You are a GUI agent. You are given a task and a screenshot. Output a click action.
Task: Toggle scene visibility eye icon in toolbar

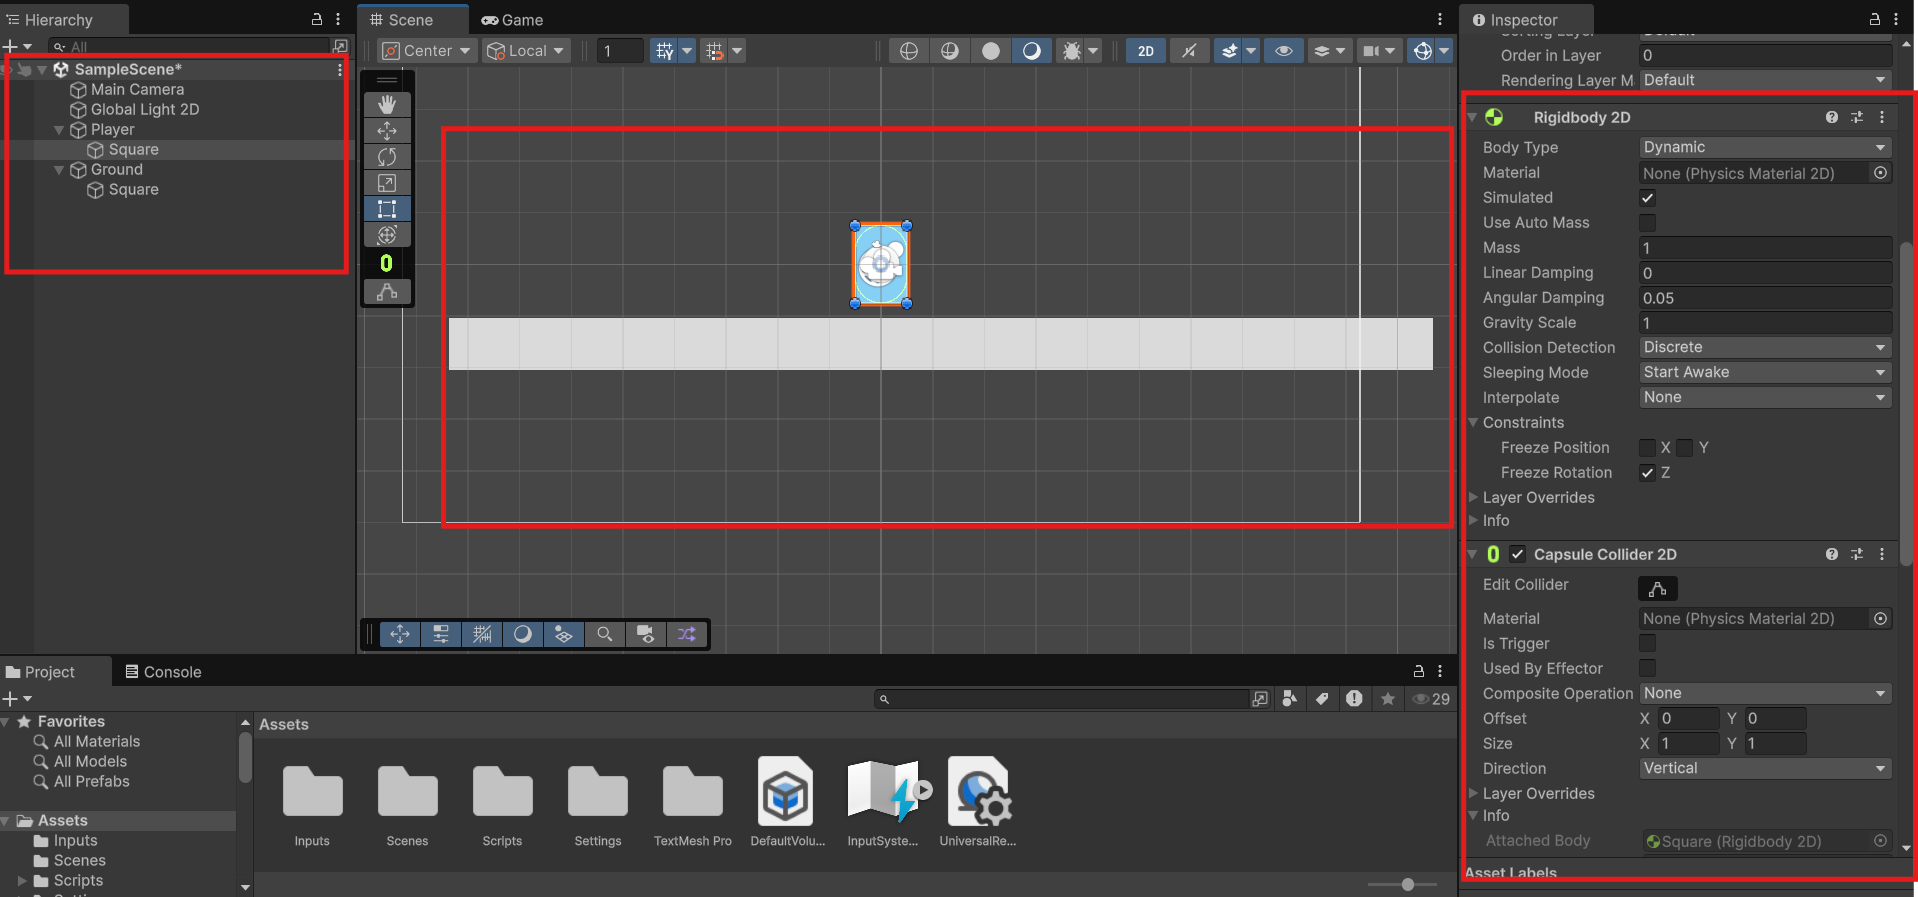pos(1284,51)
